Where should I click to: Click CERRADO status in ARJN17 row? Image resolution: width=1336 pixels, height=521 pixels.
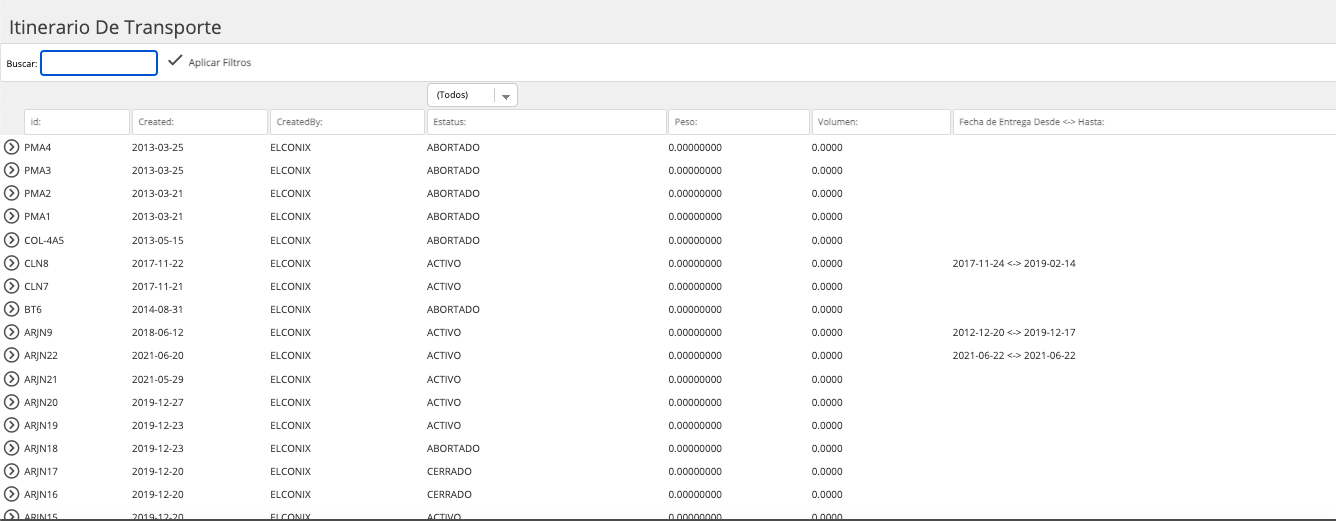pos(449,471)
